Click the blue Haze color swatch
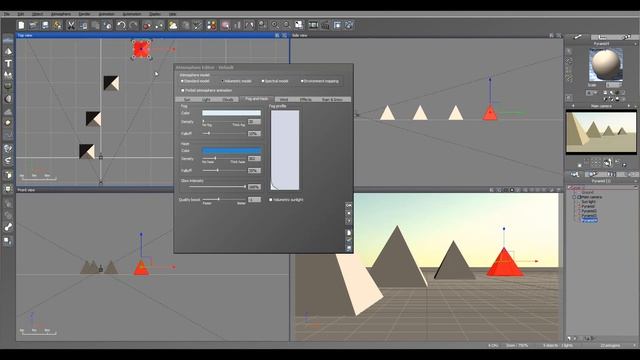Viewport: 640px width, 360px height. coord(231,151)
